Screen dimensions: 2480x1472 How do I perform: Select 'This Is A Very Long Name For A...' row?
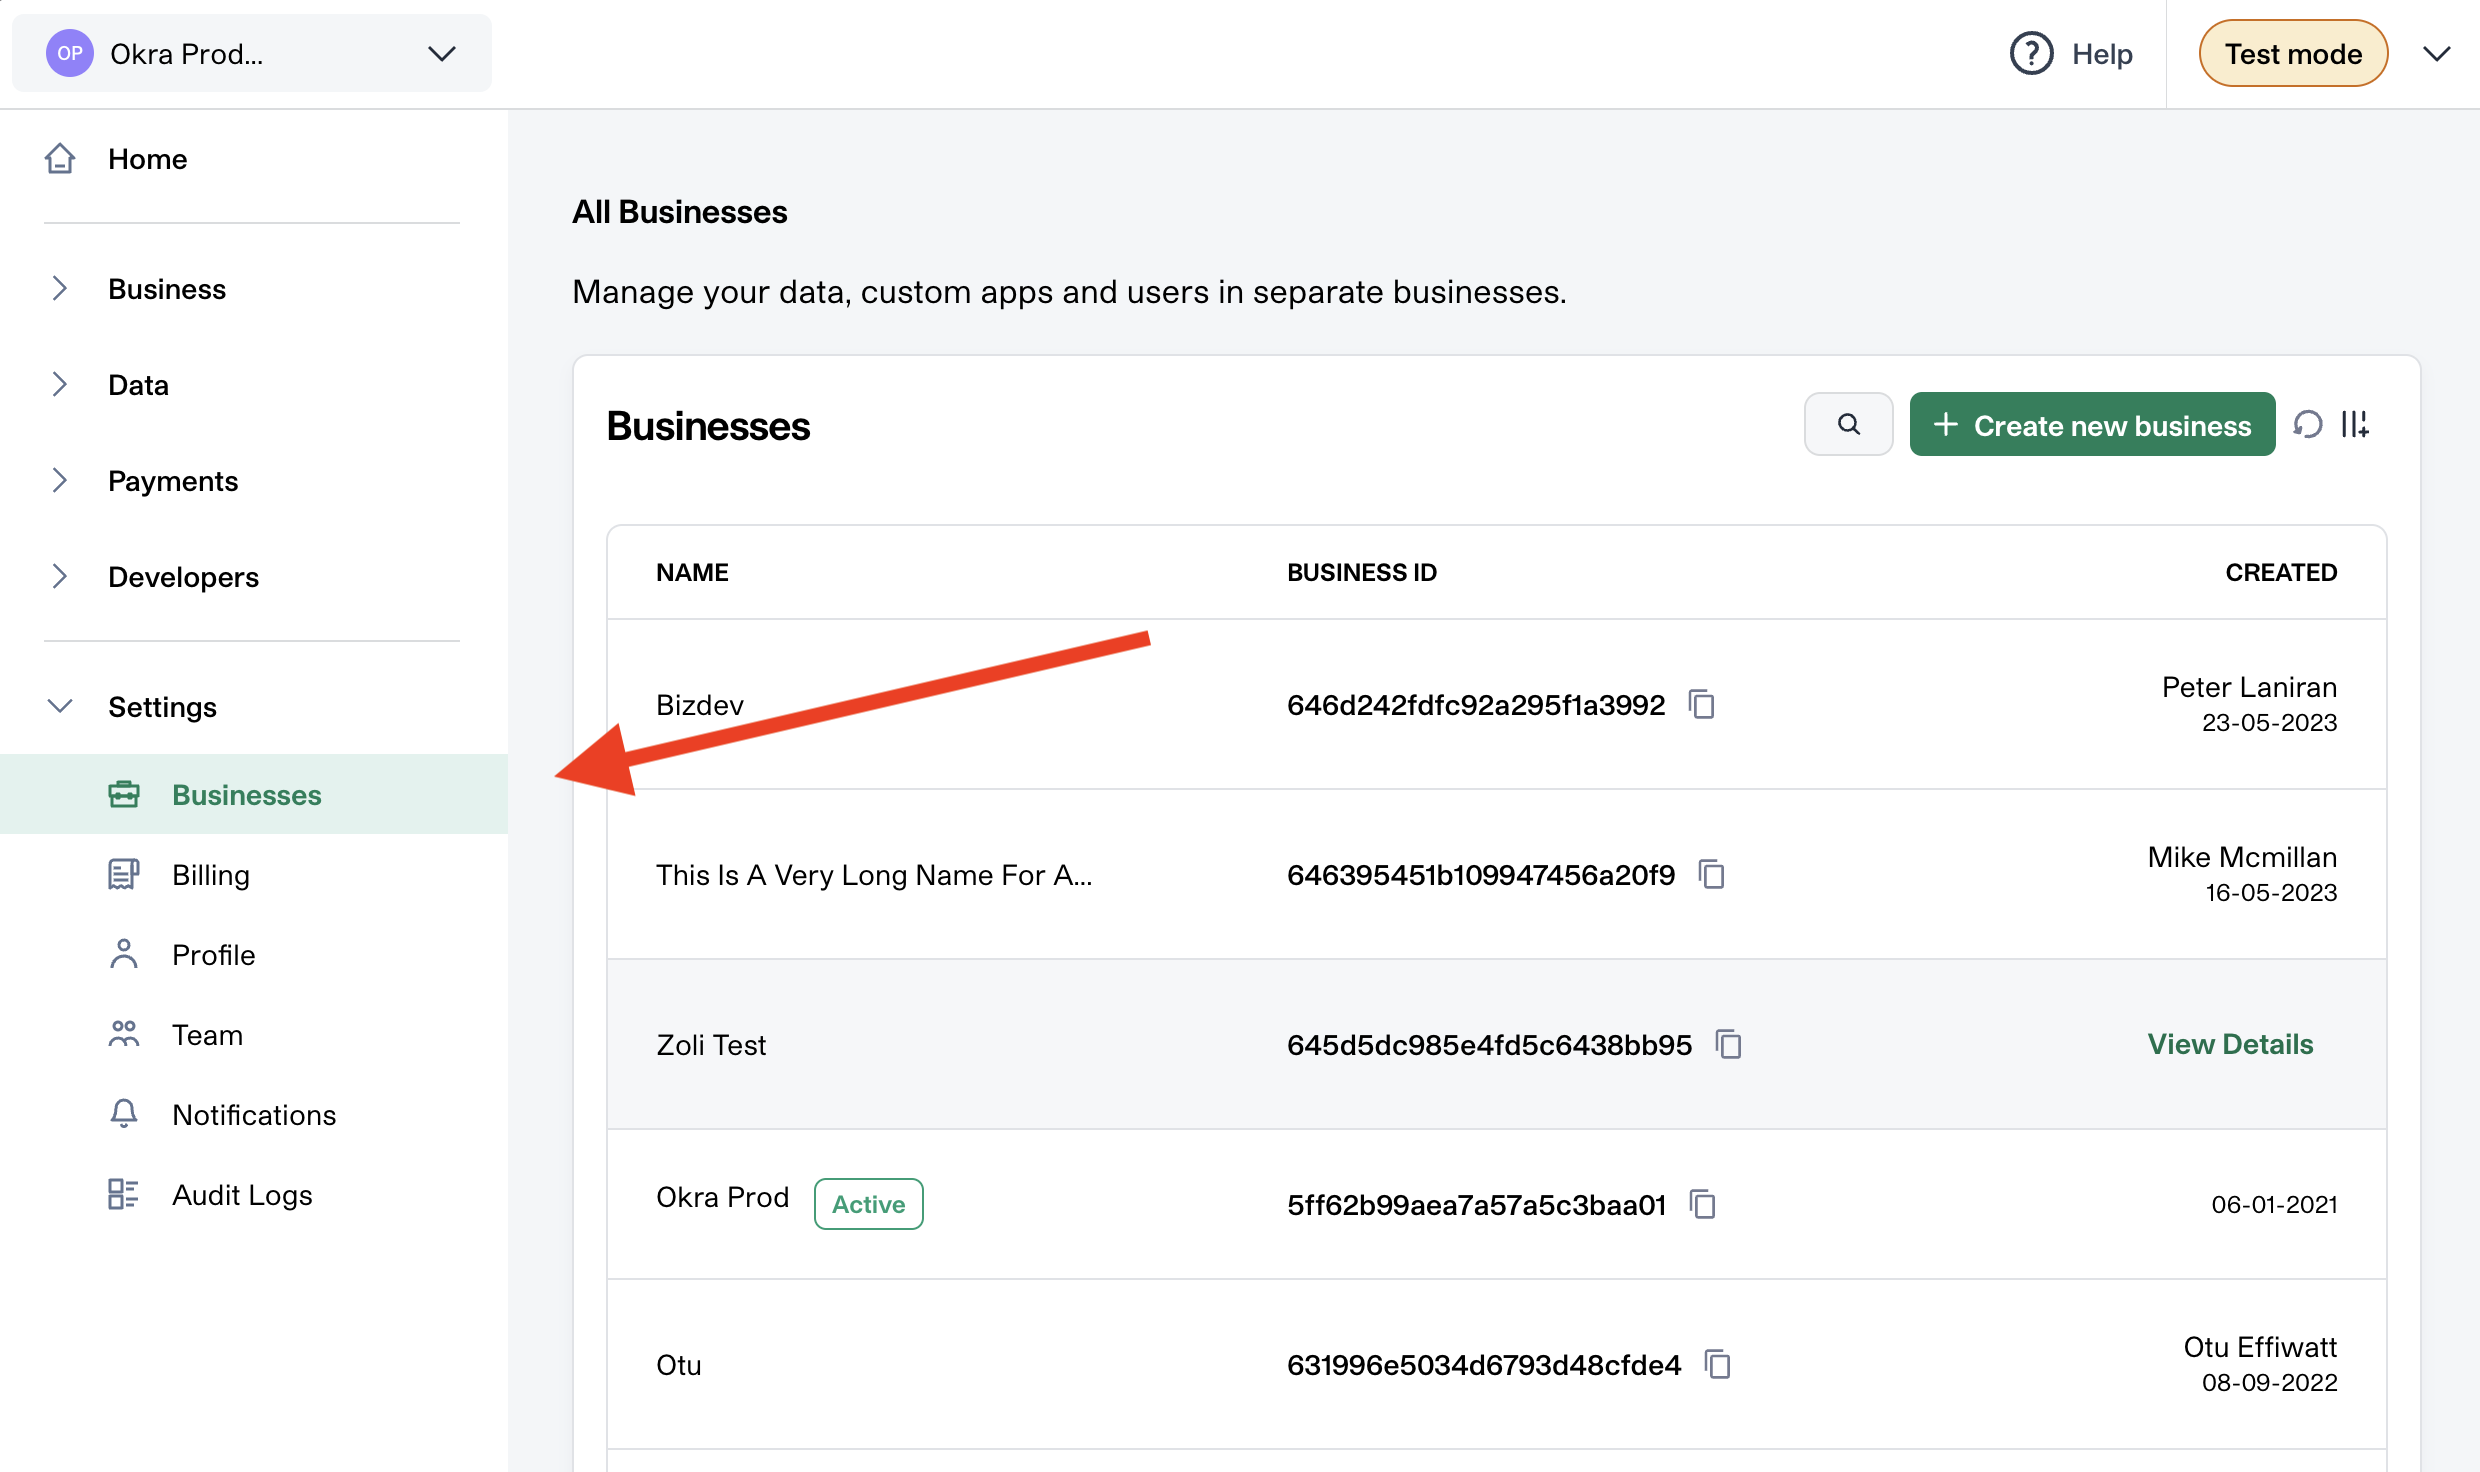pos(874,875)
